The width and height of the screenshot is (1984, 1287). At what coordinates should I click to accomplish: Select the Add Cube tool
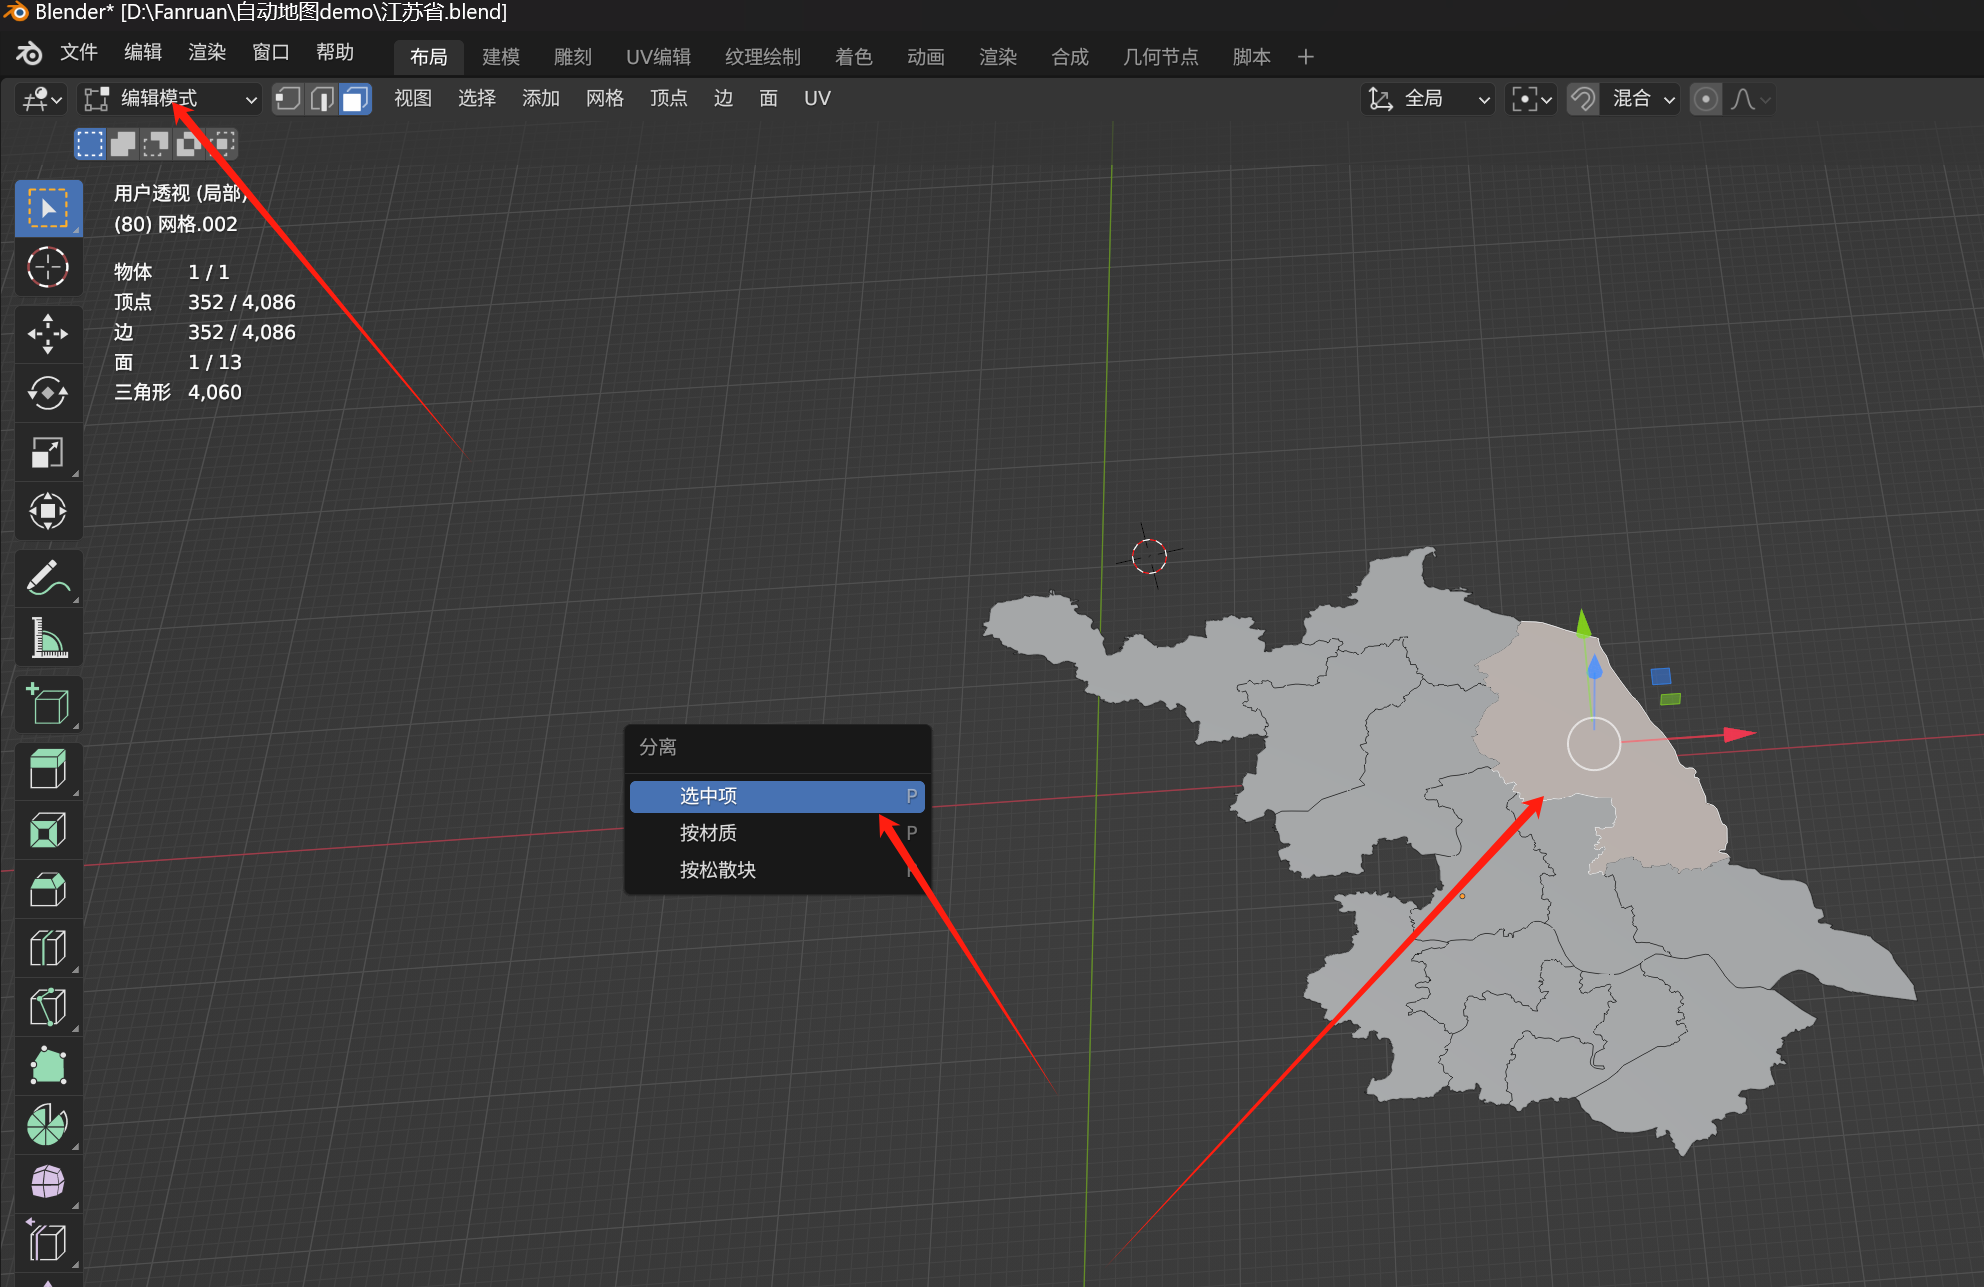(x=48, y=704)
